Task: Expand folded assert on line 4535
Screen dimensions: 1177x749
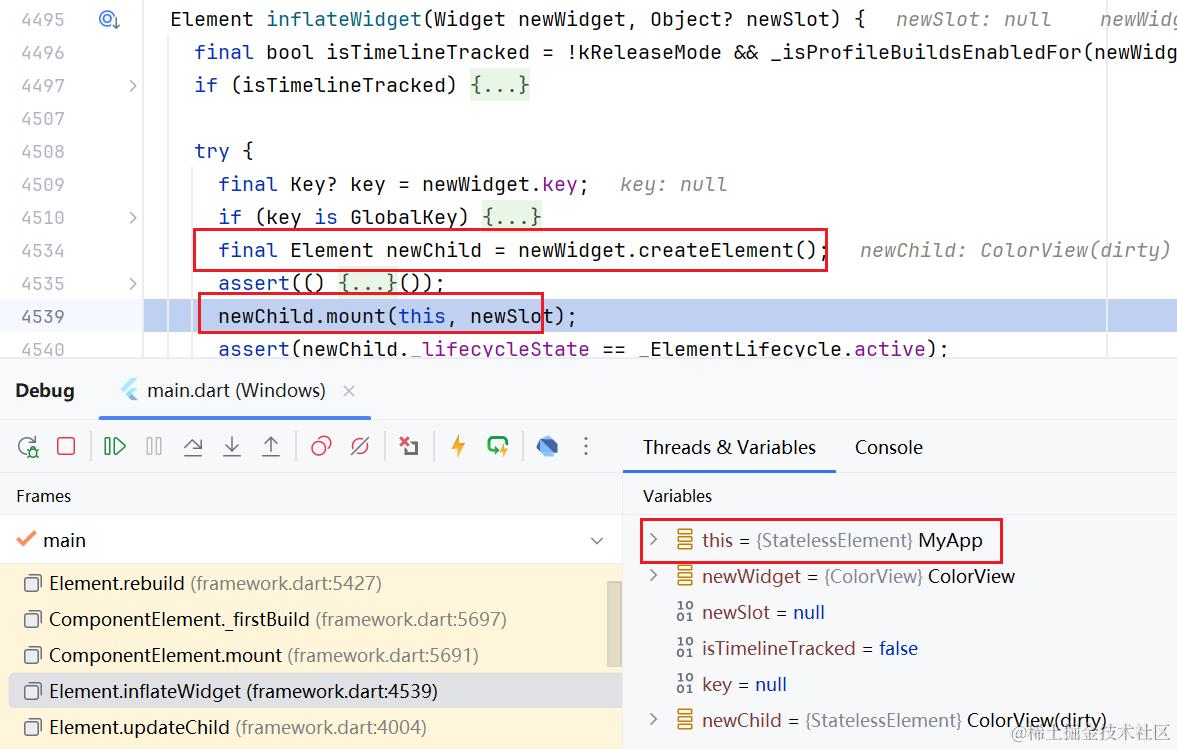Action: 133,284
